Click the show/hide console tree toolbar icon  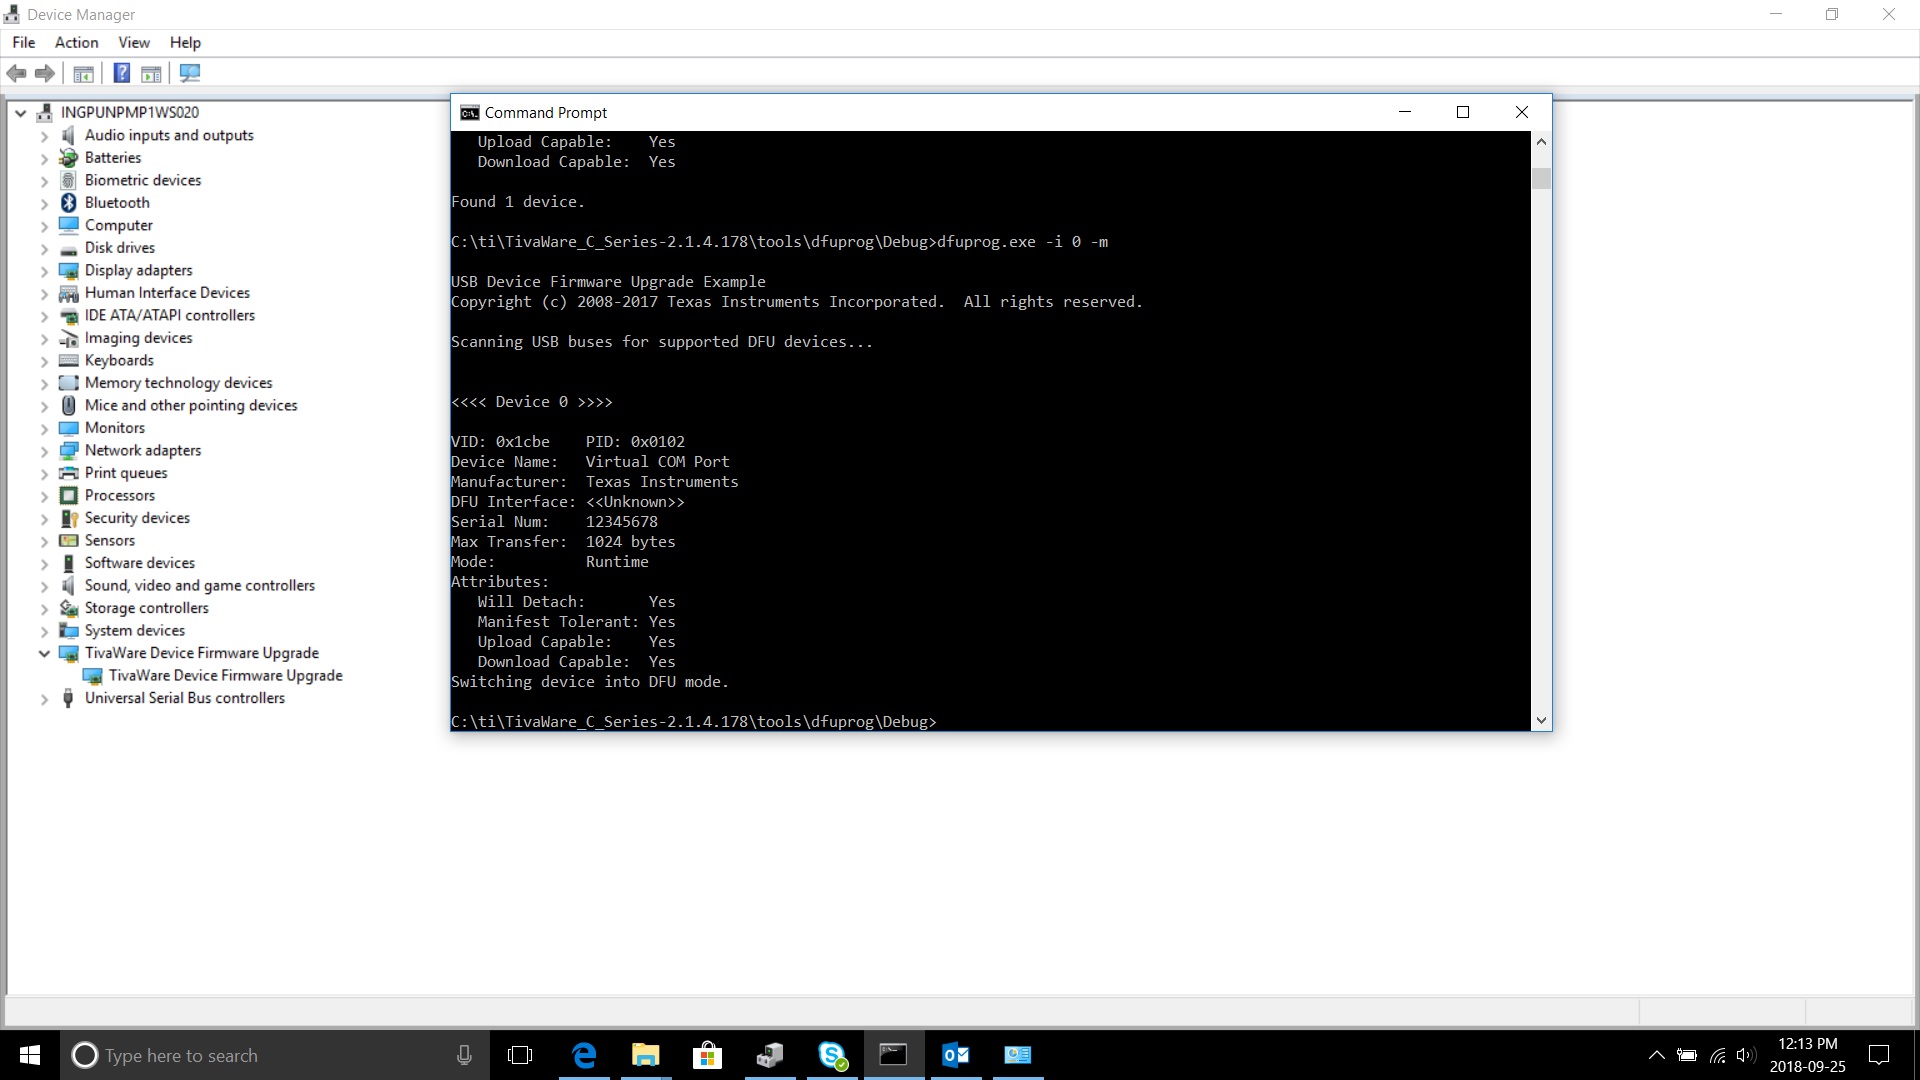click(84, 73)
